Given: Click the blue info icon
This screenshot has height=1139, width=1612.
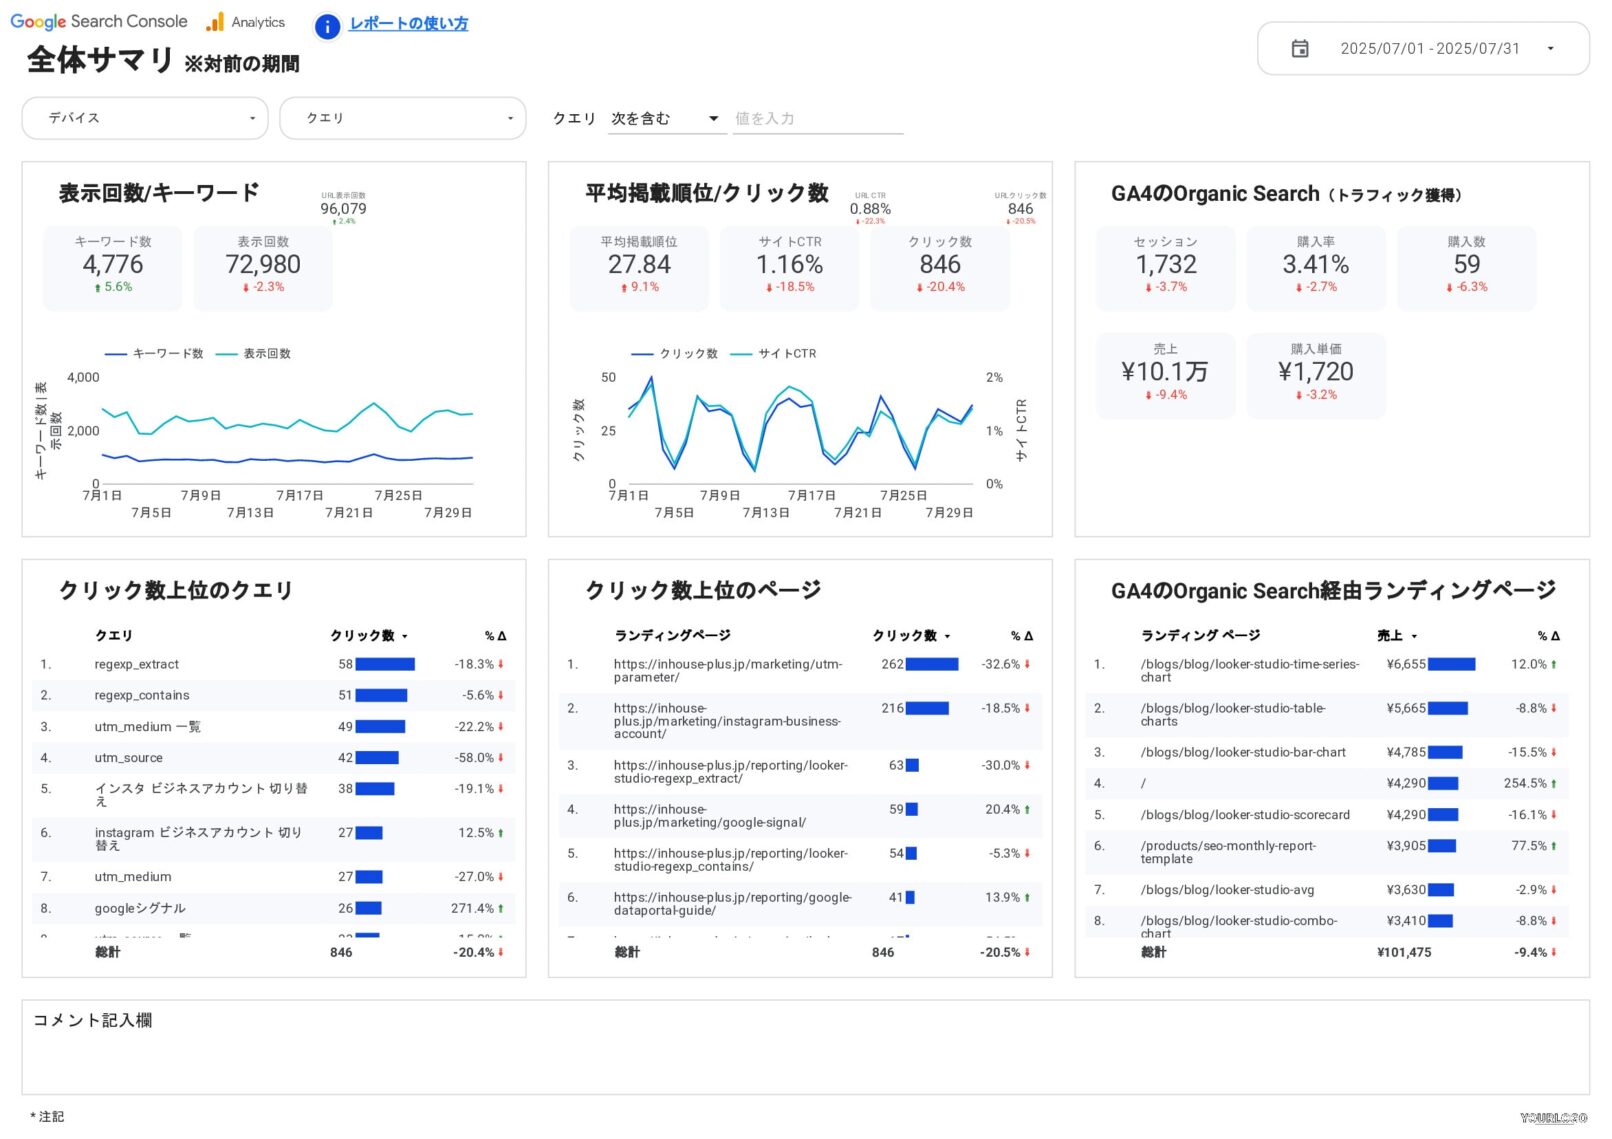Looking at the screenshot, I should [x=327, y=26].
